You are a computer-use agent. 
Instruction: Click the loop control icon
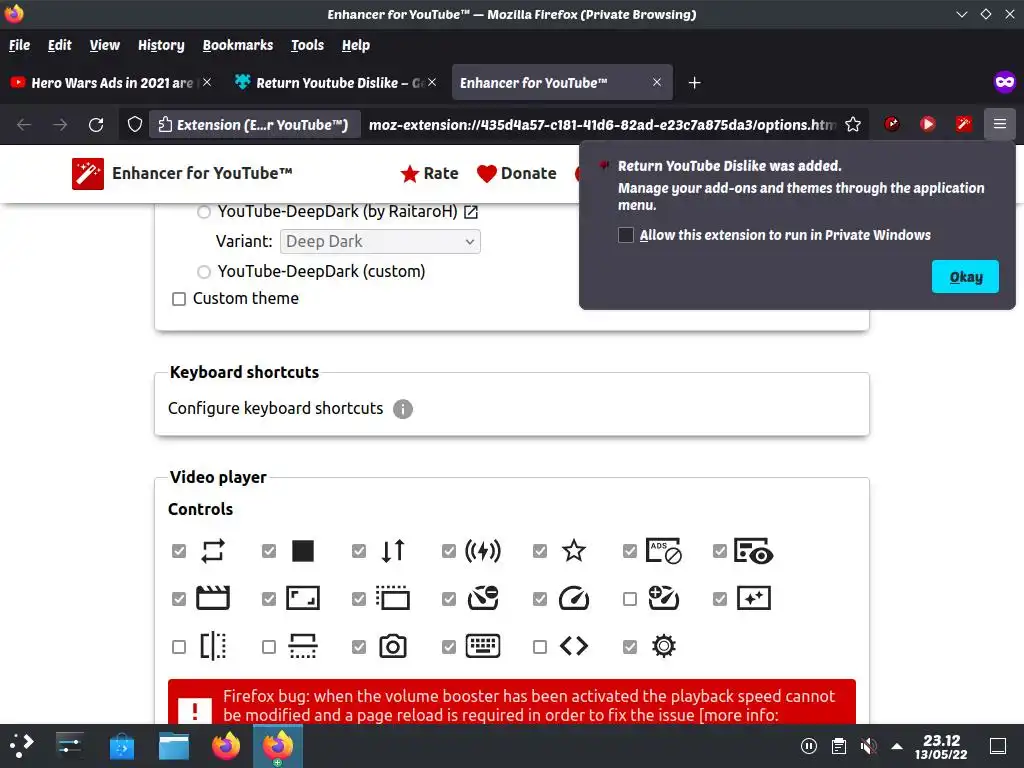point(213,551)
